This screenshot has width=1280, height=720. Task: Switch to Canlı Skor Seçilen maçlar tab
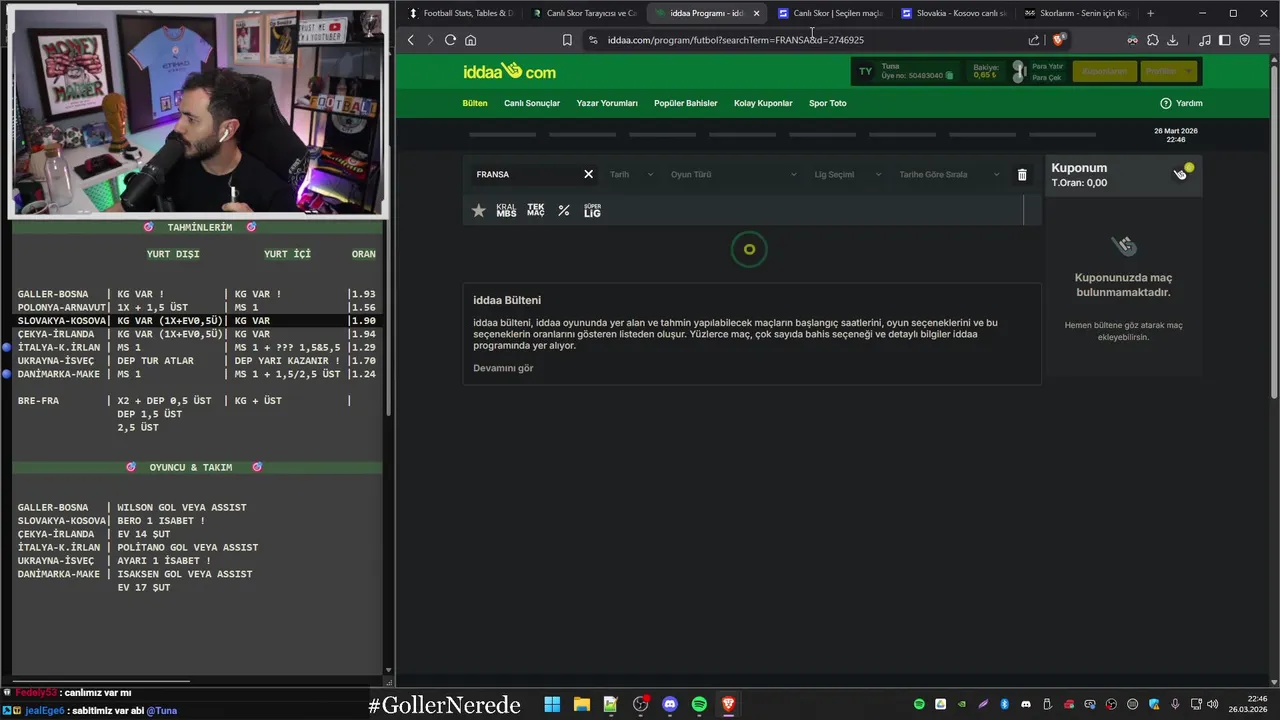[831, 13]
